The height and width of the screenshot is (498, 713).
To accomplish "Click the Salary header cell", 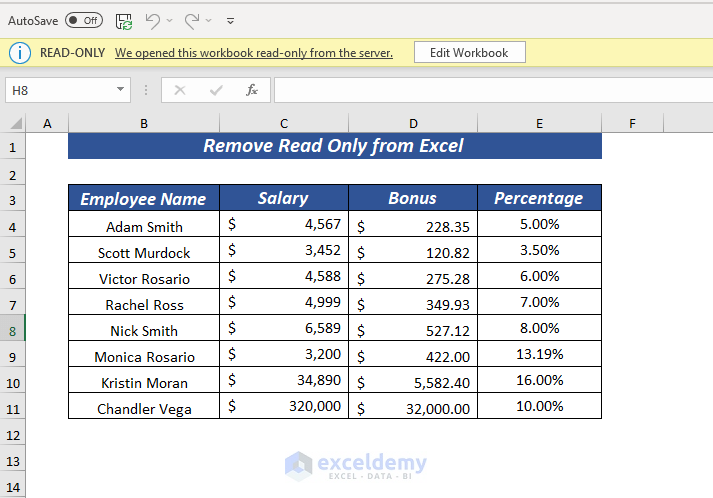I will 284,198.
